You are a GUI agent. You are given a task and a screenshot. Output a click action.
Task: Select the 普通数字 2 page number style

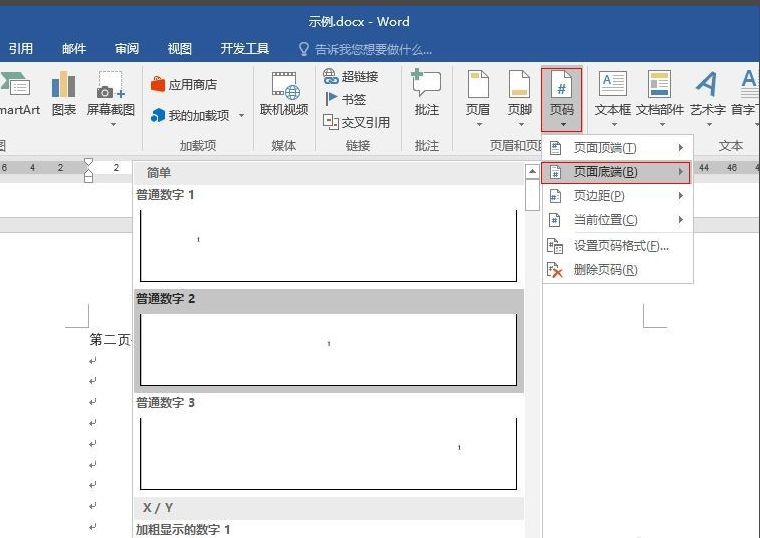coord(328,341)
